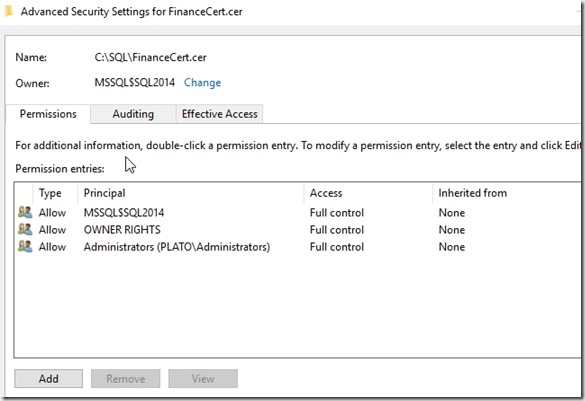The height and width of the screenshot is (401, 585).
Task: Sort by the Type column header
Action: [55, 193]
